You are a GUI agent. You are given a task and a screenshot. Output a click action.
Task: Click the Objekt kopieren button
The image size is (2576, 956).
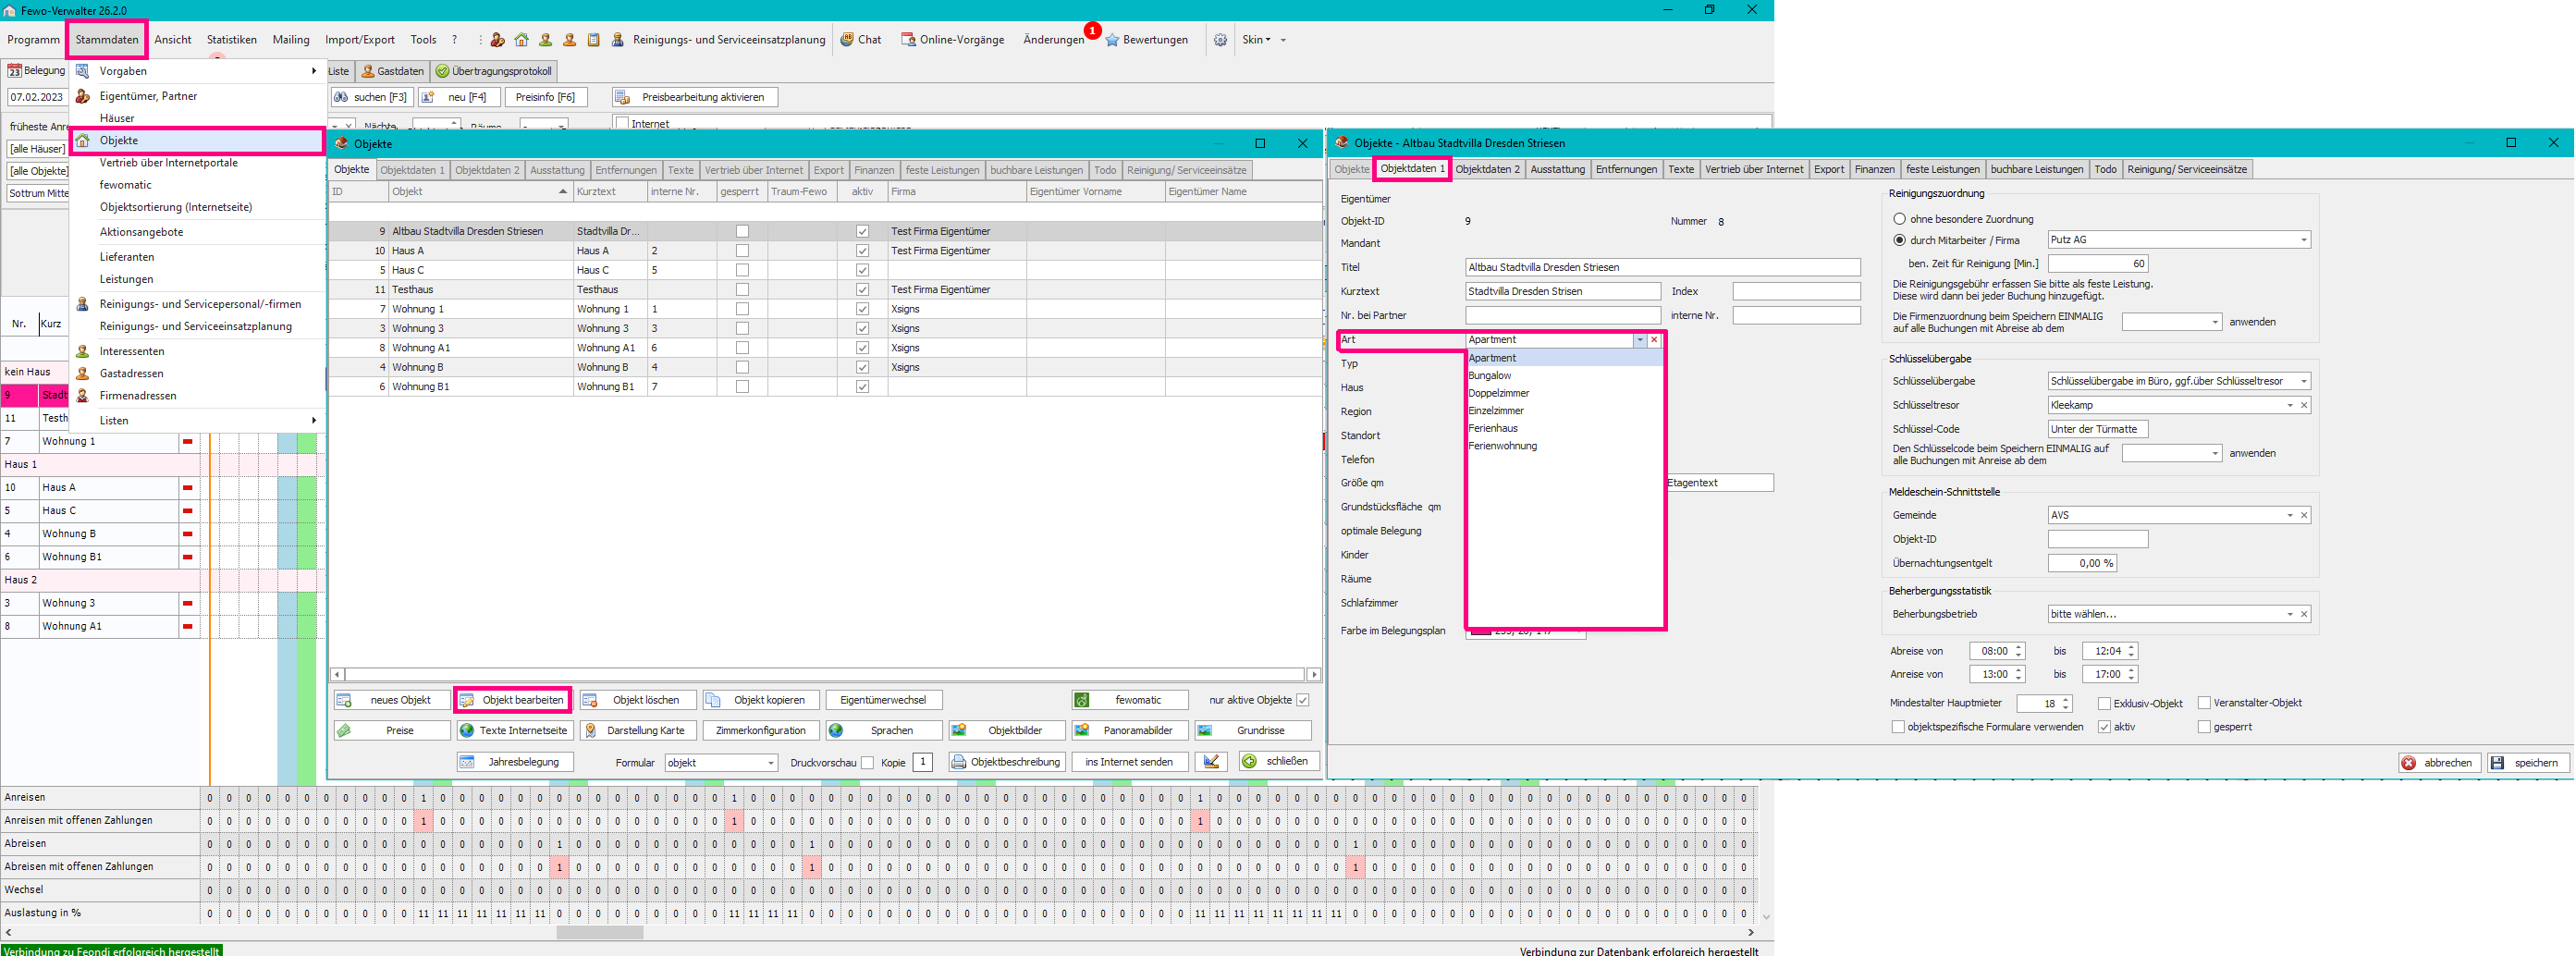tap(761, 700)
